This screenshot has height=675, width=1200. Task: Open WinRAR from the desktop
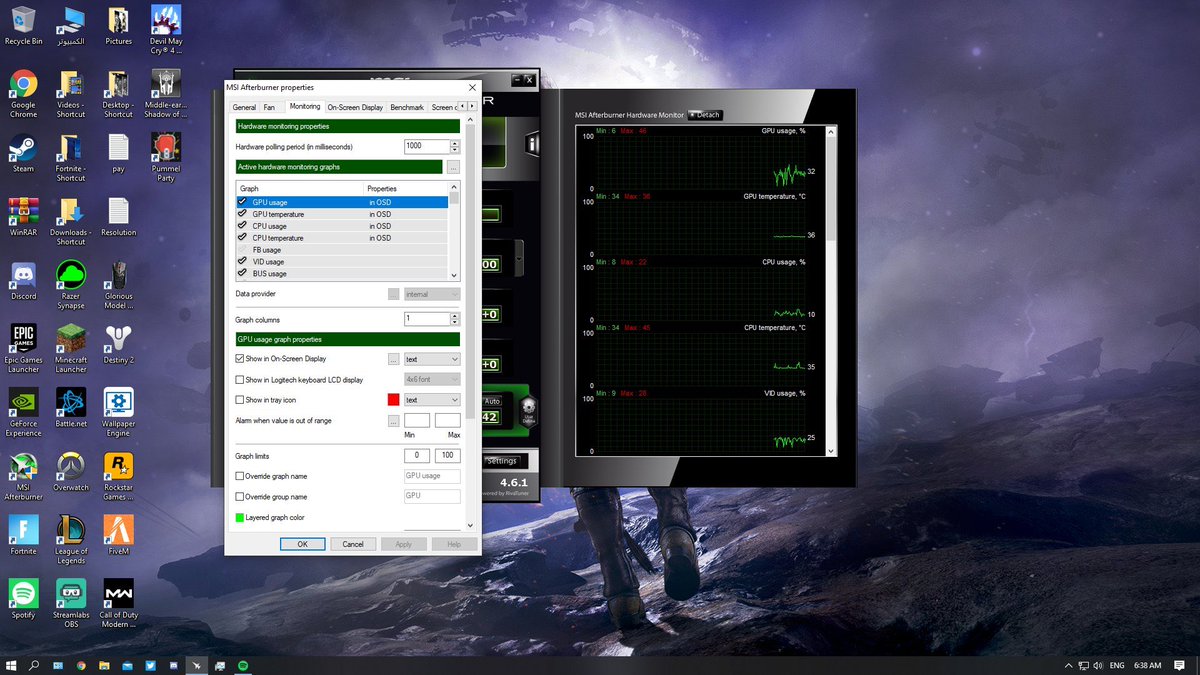[x=23, y=216]
